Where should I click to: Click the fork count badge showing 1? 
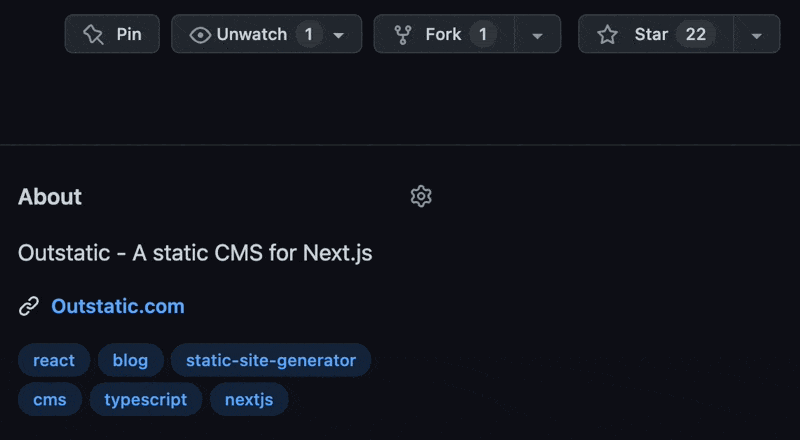point(482,34)
